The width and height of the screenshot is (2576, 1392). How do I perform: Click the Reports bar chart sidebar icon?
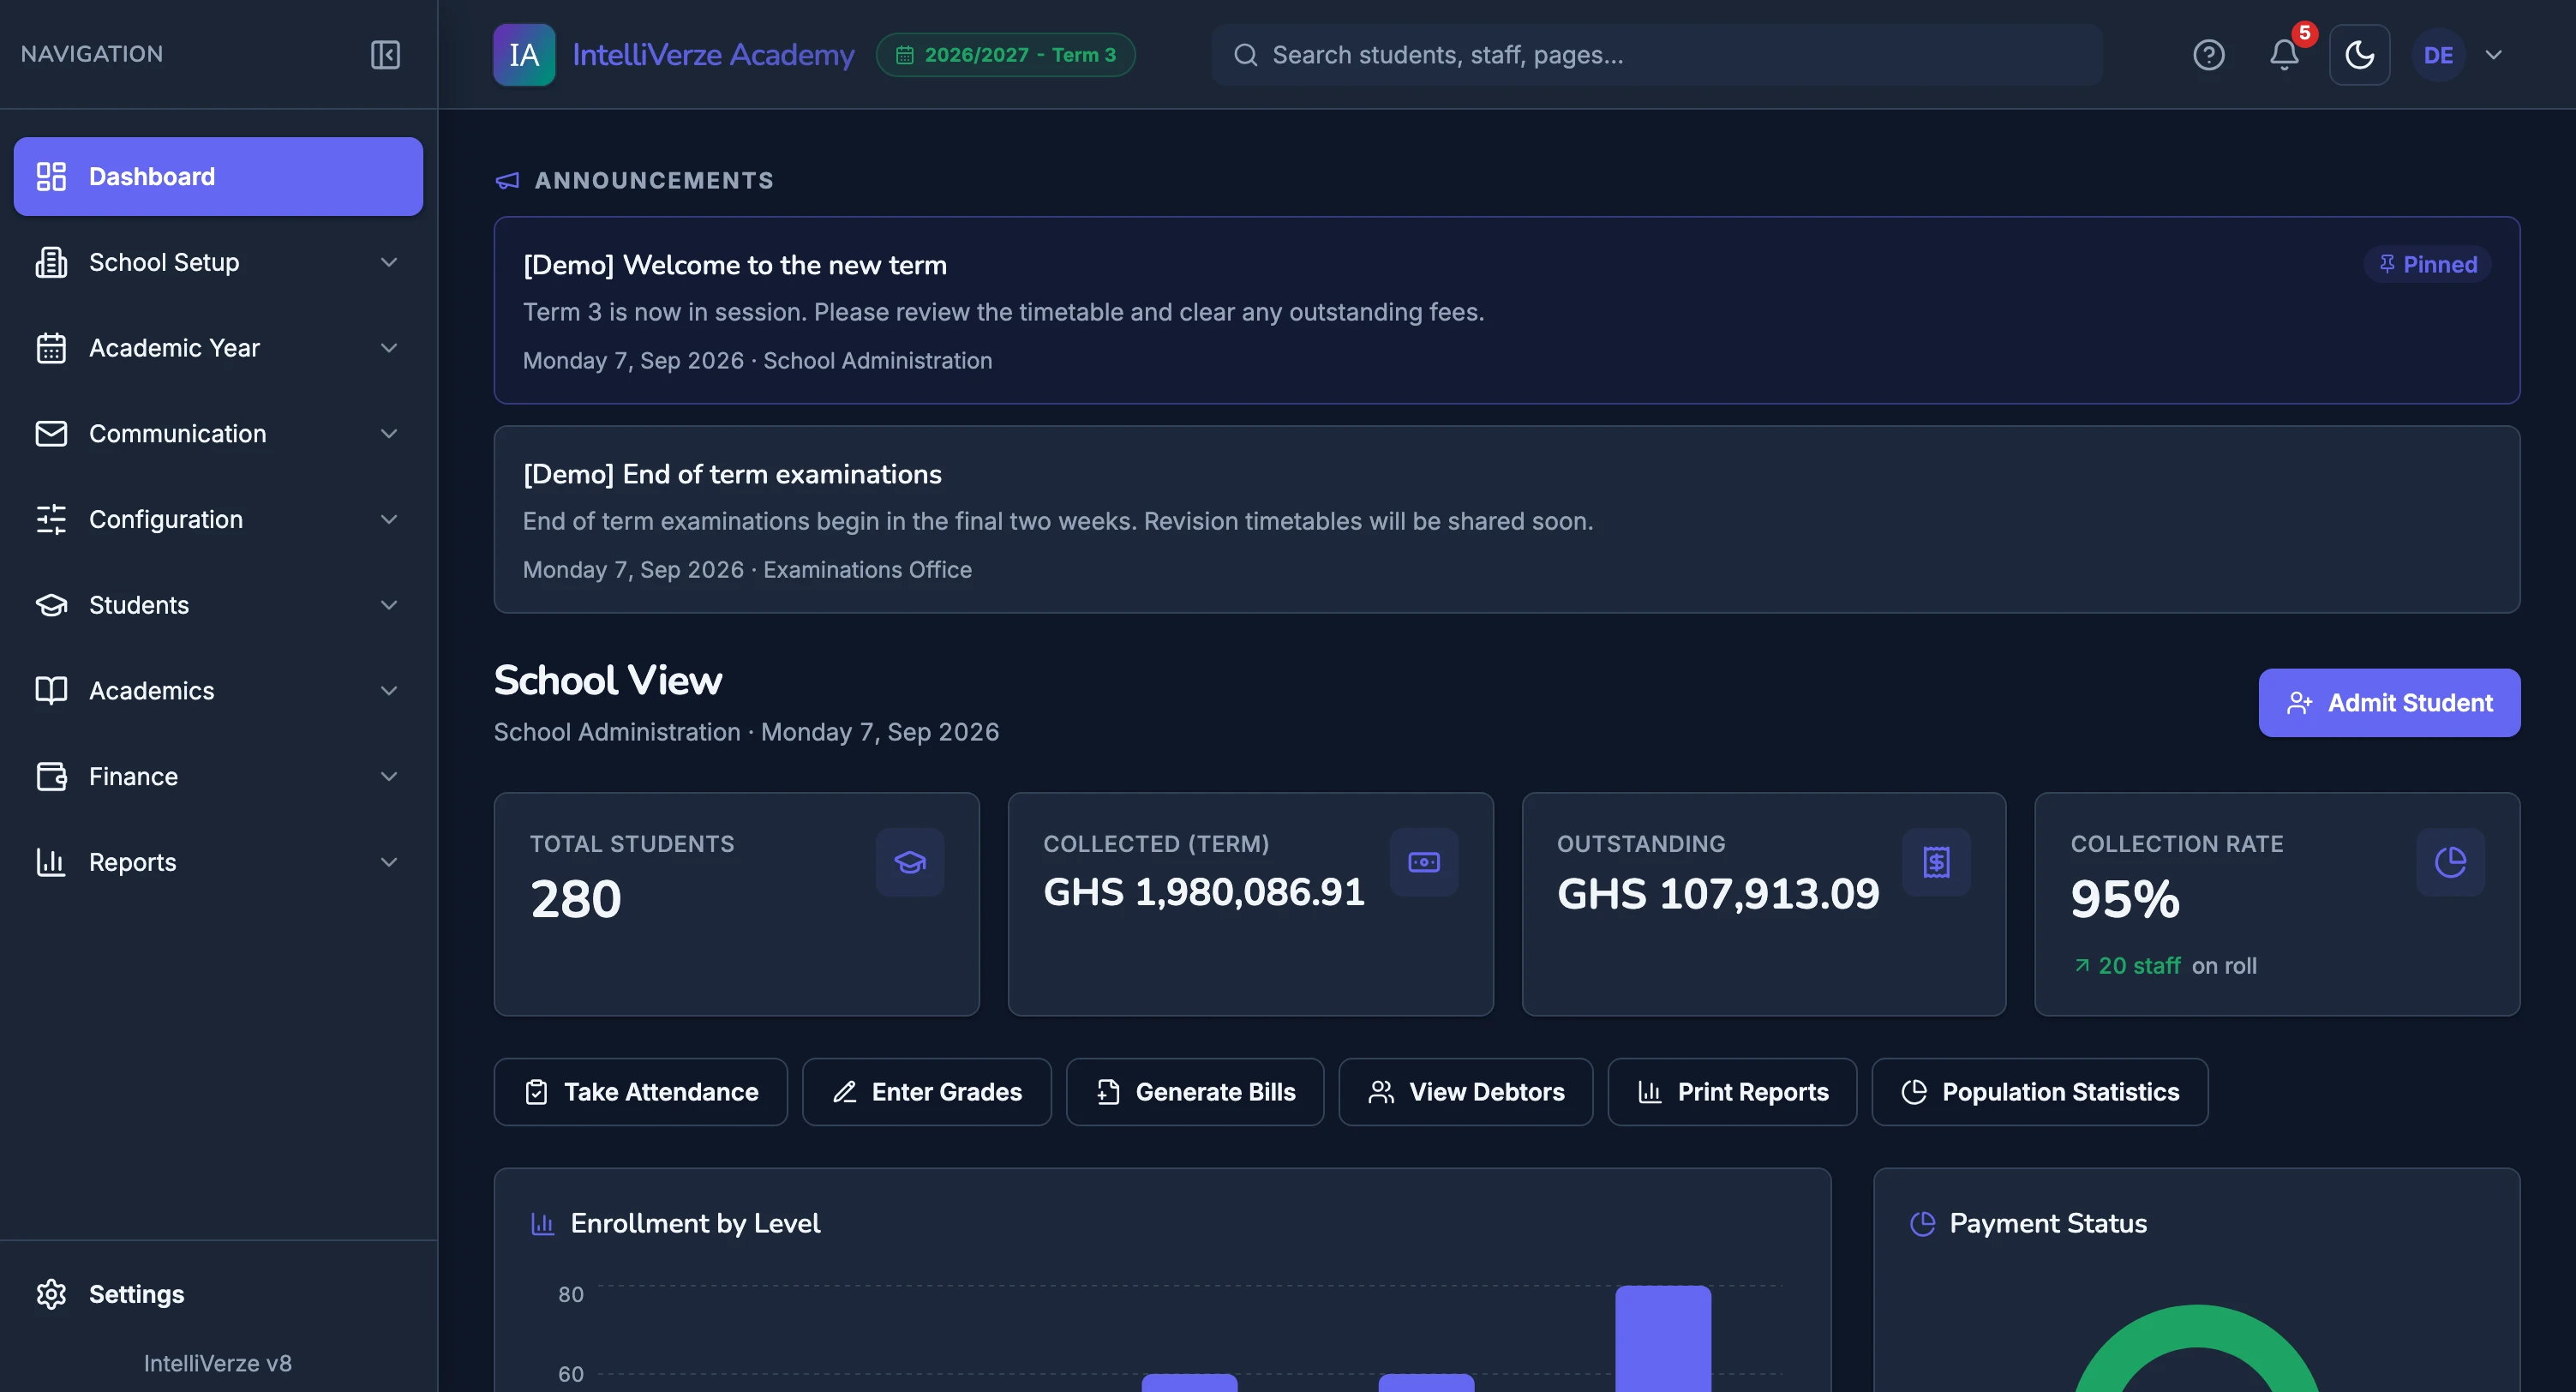pyautogui.click(x=51, y=862)
